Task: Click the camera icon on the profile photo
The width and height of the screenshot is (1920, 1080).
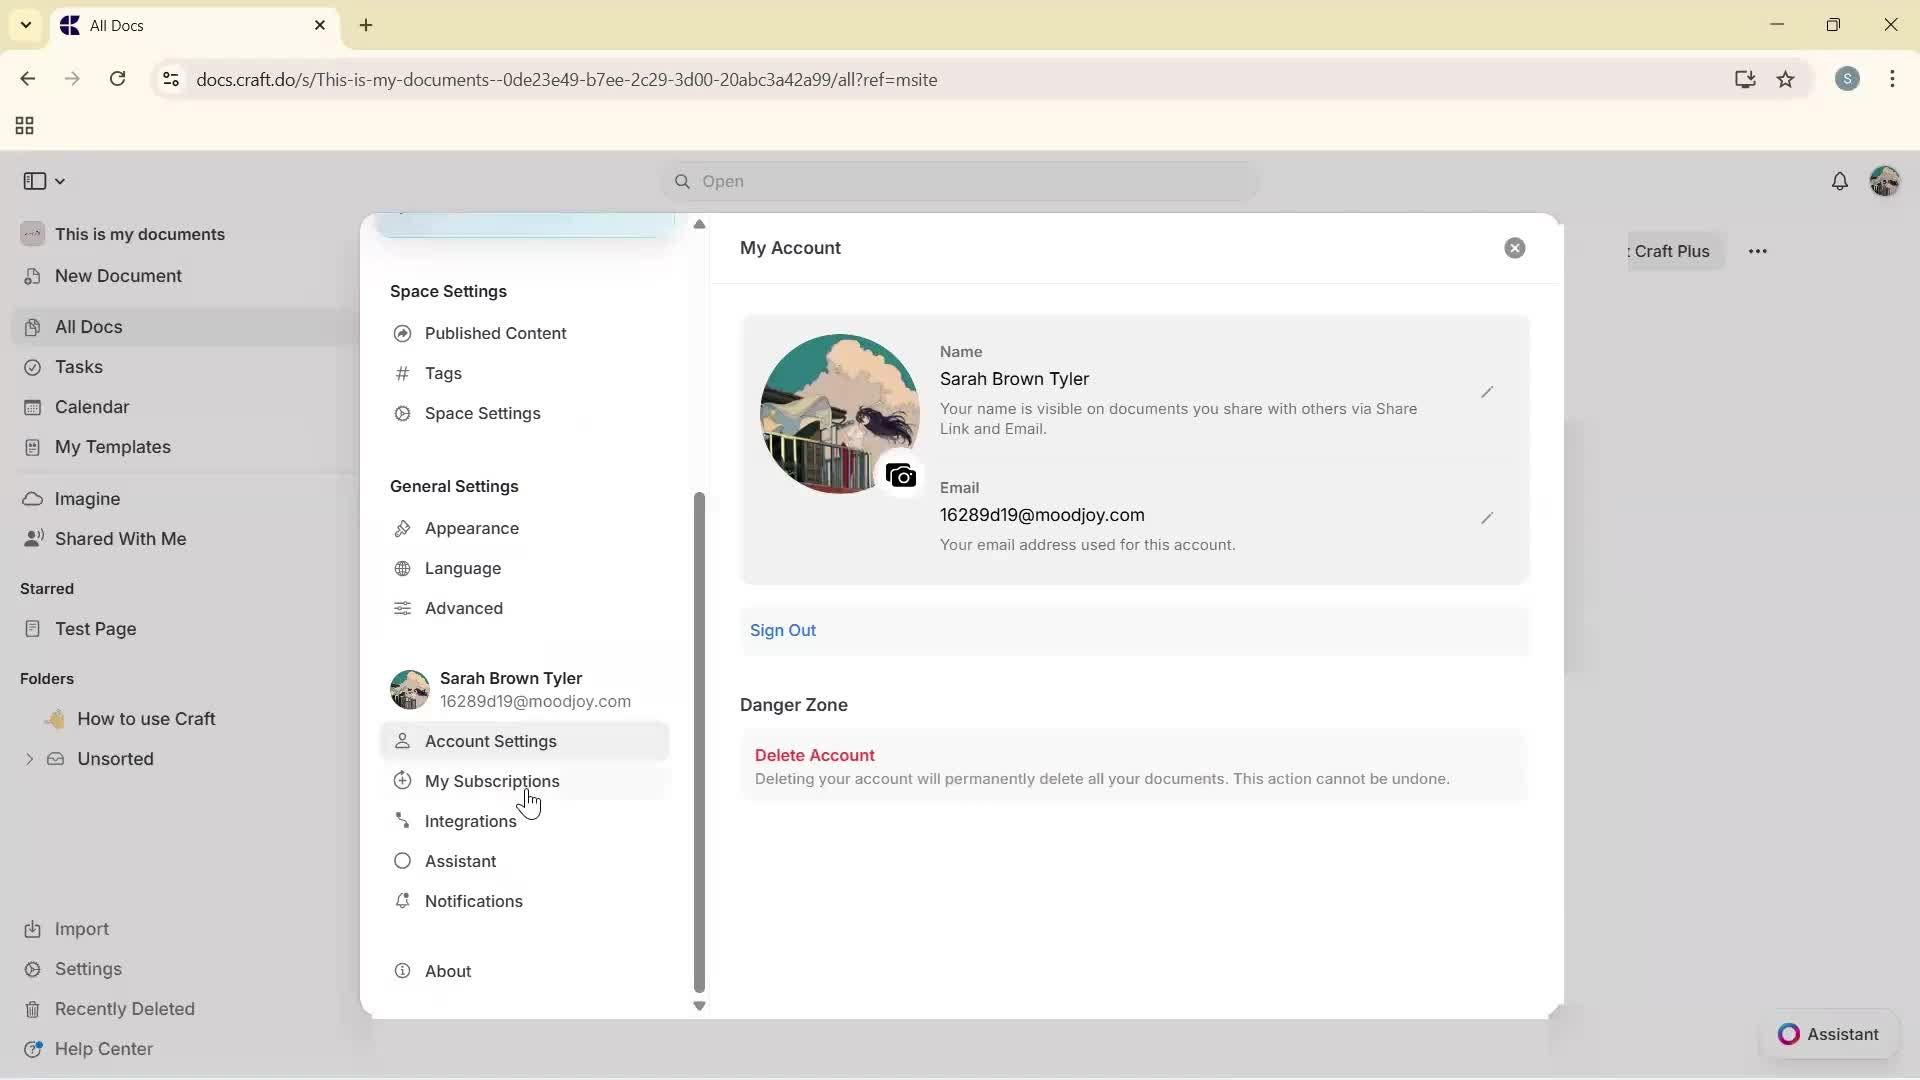Action: tap(901, 475)
